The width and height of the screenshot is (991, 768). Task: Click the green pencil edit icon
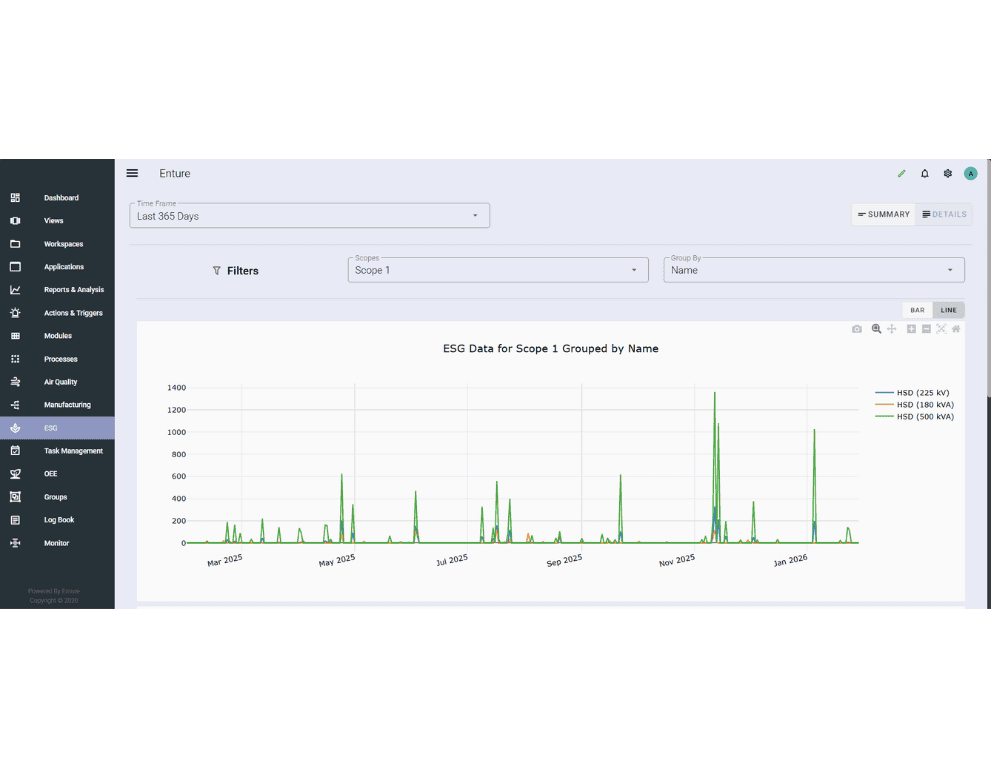(x=901, y=174)
